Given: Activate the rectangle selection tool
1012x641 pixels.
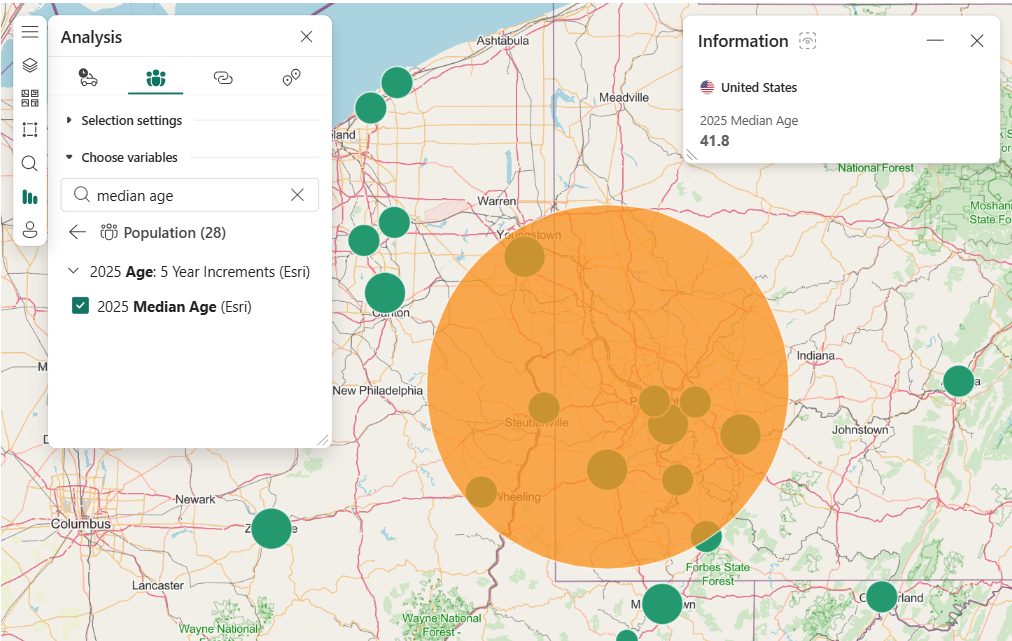Looking at the screenshot, I should pos(30,130).
